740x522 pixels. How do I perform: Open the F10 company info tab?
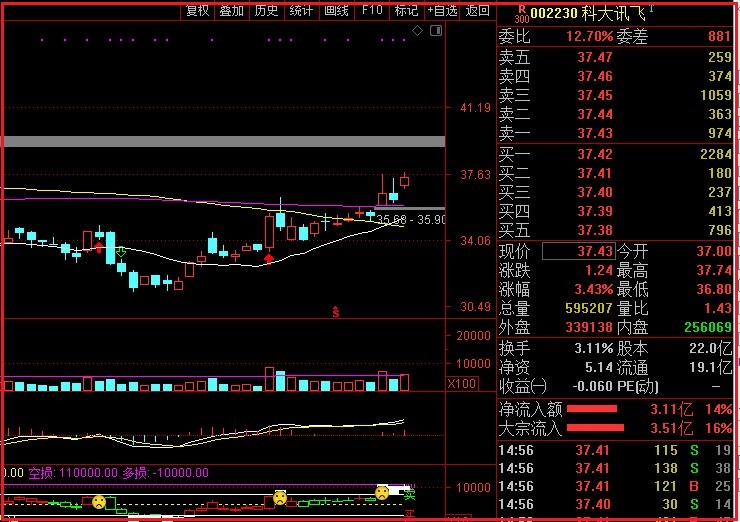(x=372, y=10)
